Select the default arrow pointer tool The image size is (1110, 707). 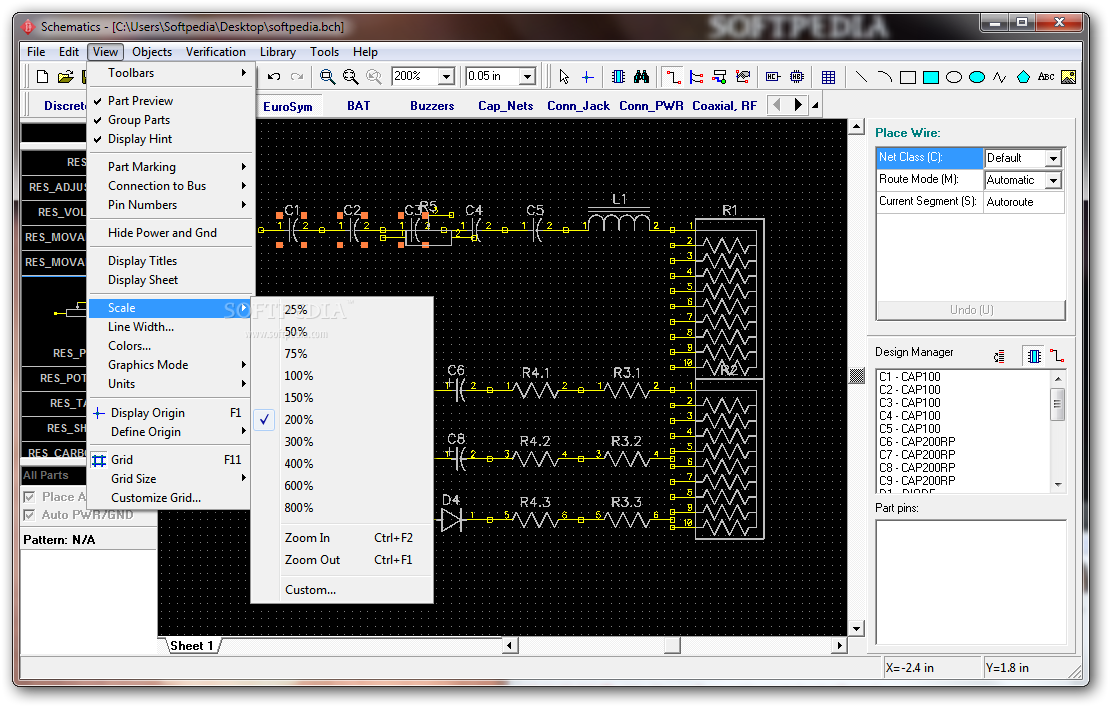564,76
